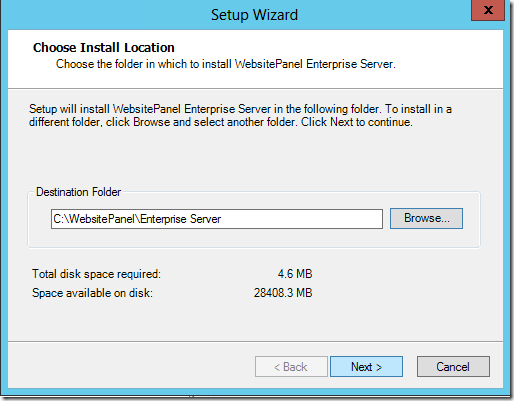Select the Choose Install Location heading
Screen dimensions: 514x401
(104, 48)
